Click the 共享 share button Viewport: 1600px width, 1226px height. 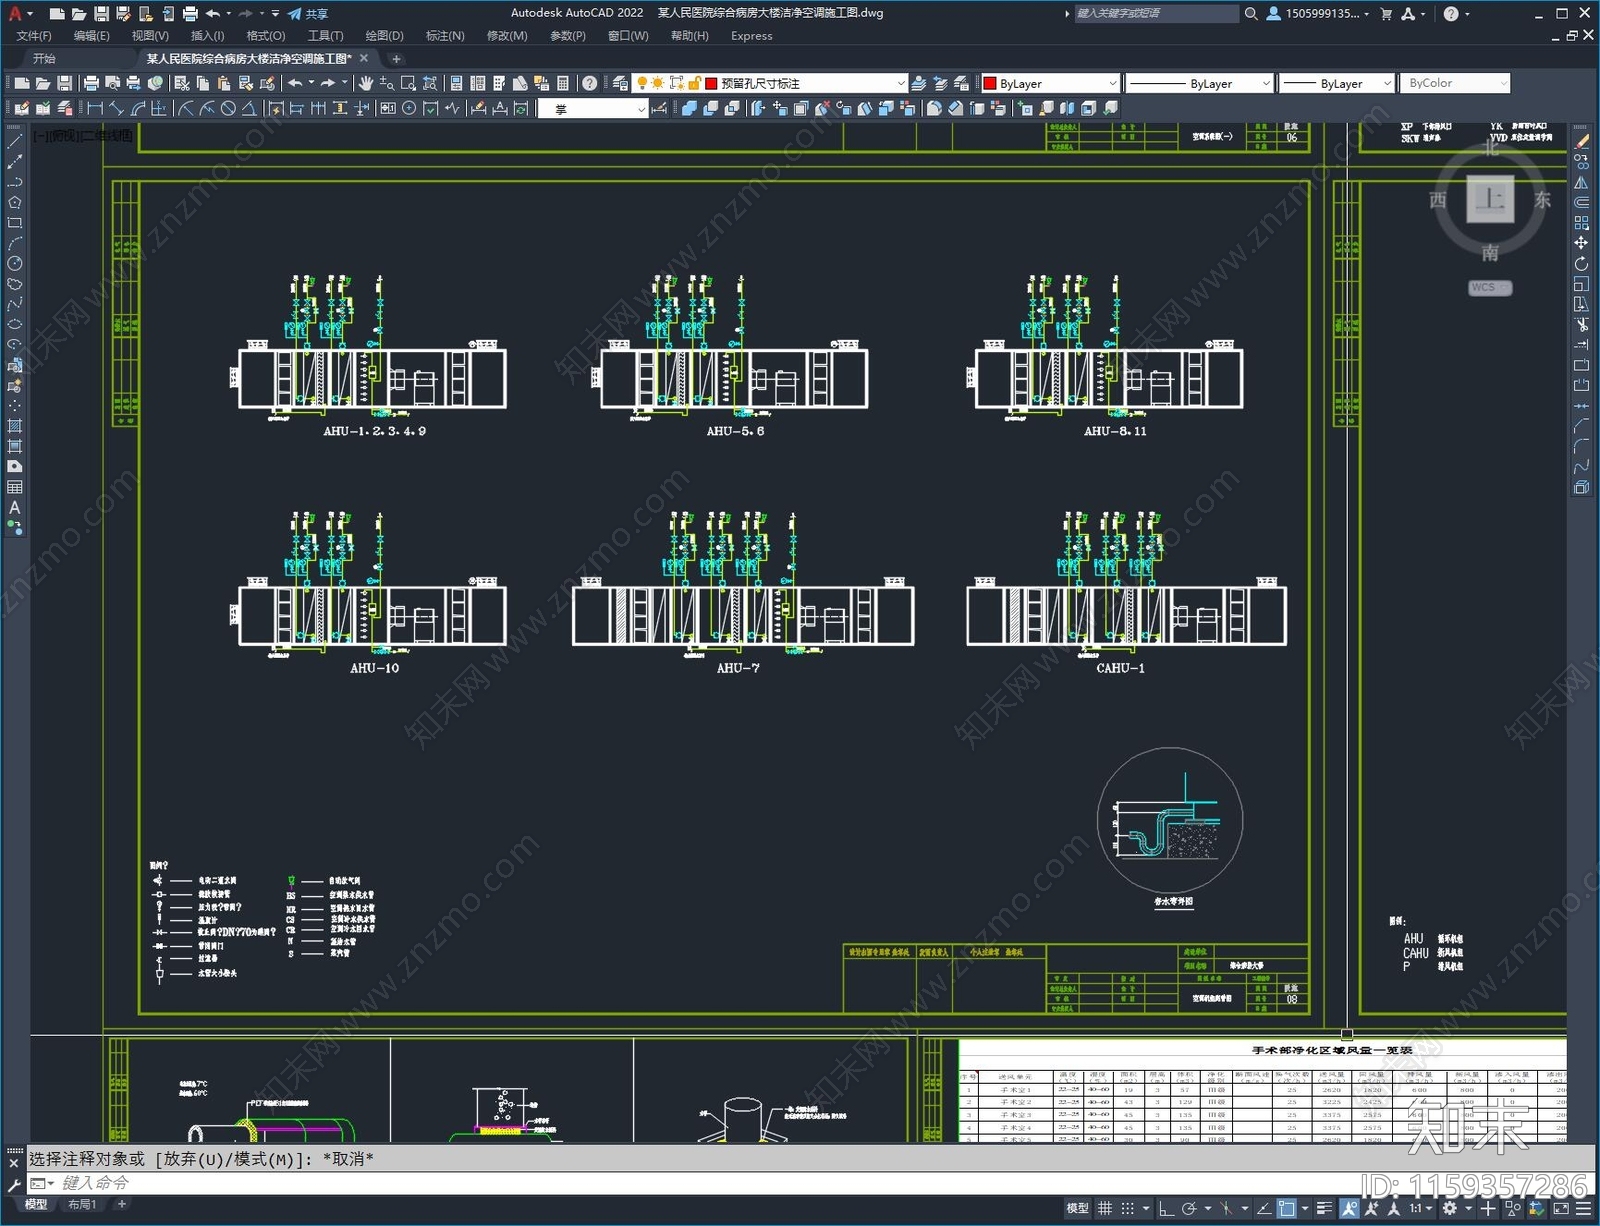click(308, 13)
